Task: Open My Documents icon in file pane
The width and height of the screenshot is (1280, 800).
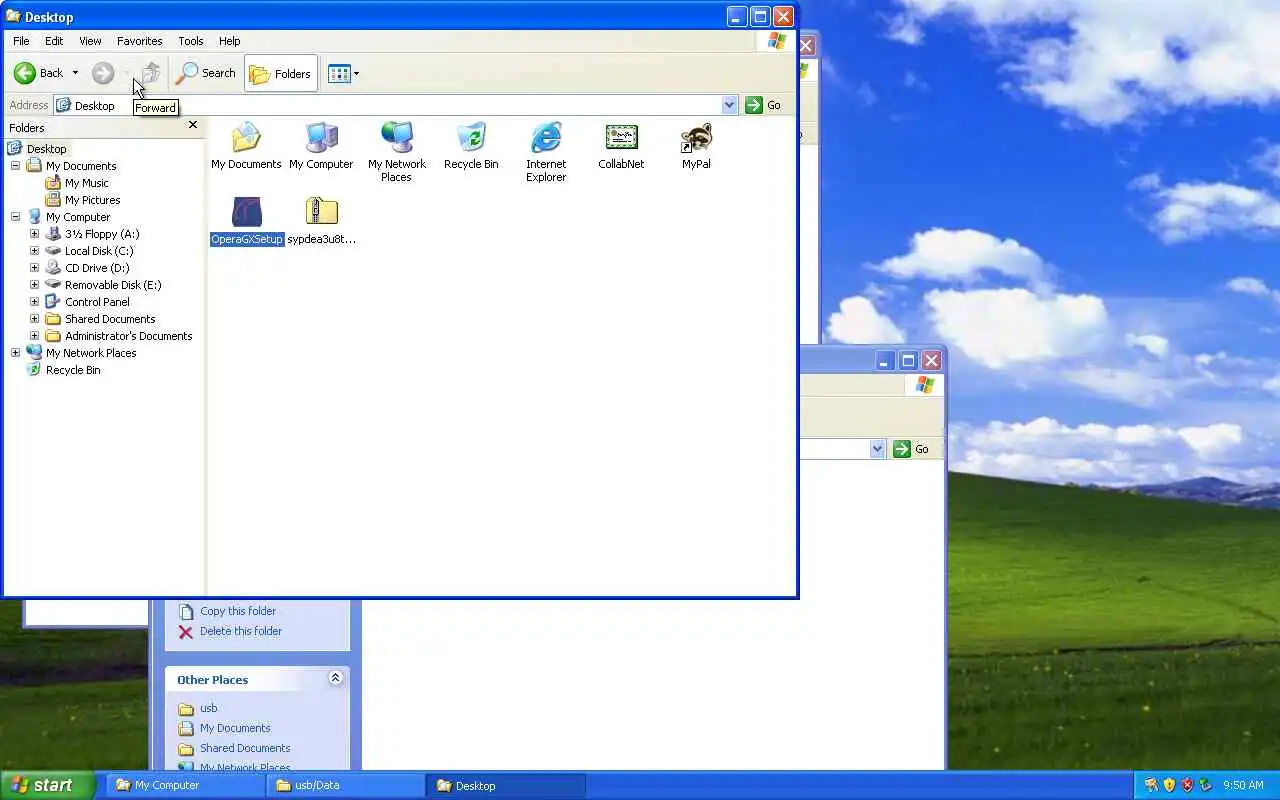Action: (246, 146)
